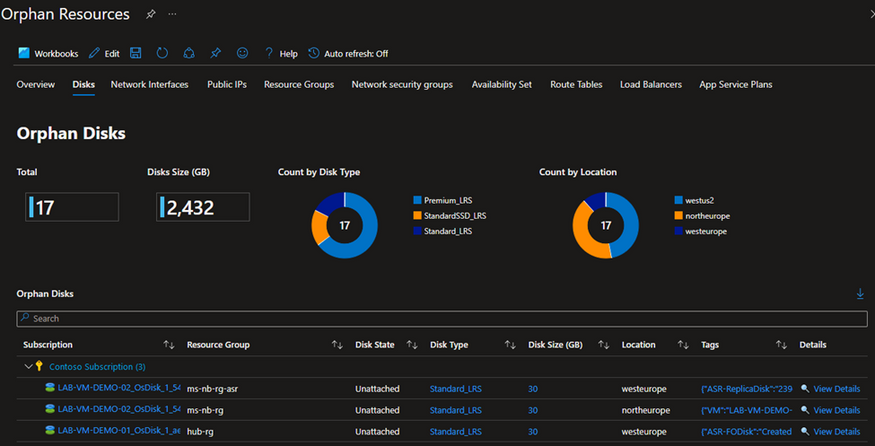Open the Public IPs tab
Image resolution: width=875 pixels, height=446 pixels.
click(x=226, y=85)
